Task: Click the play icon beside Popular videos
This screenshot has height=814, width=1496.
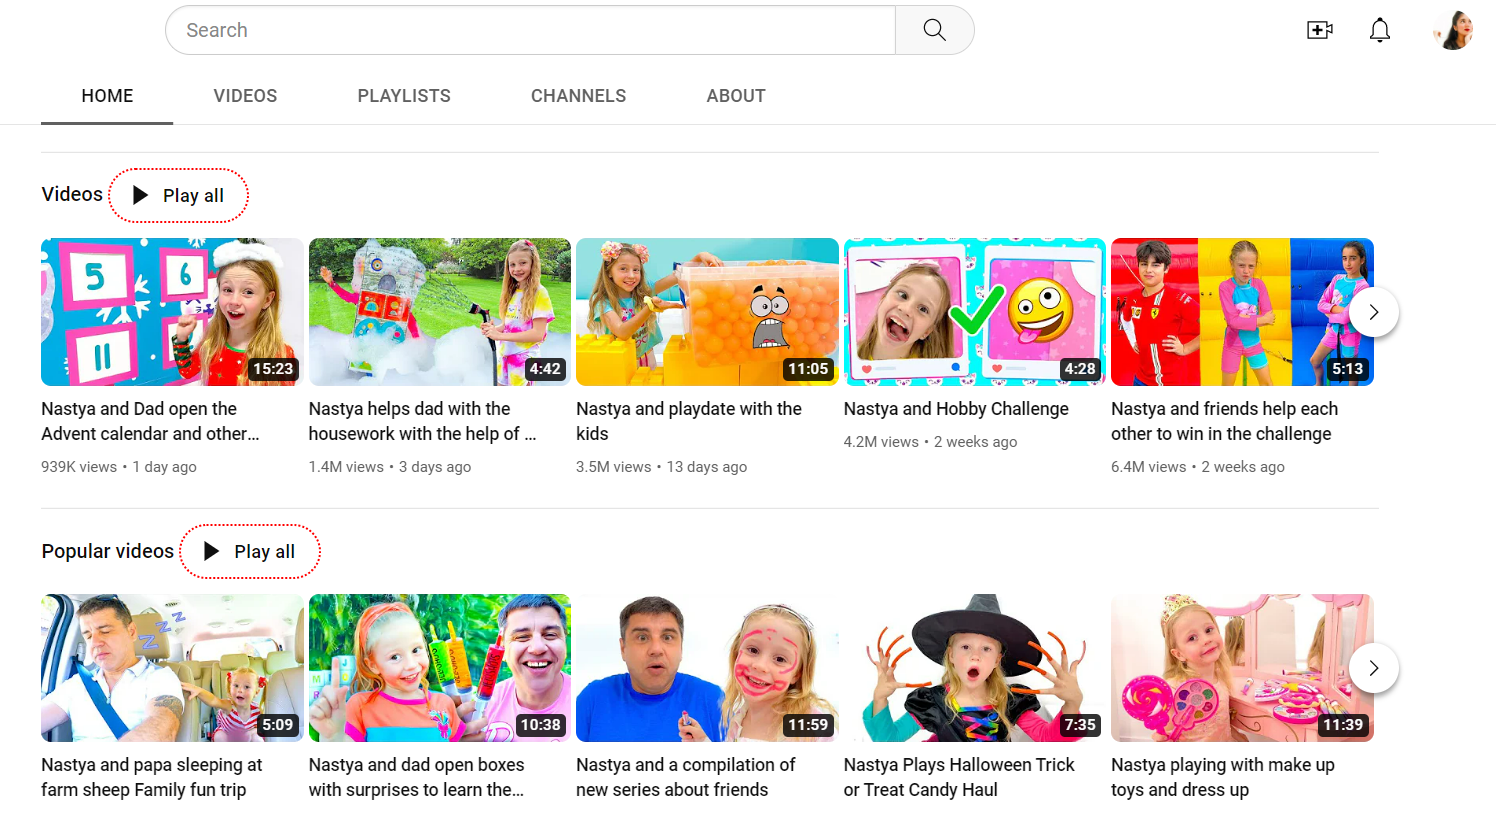Action: 209,551
